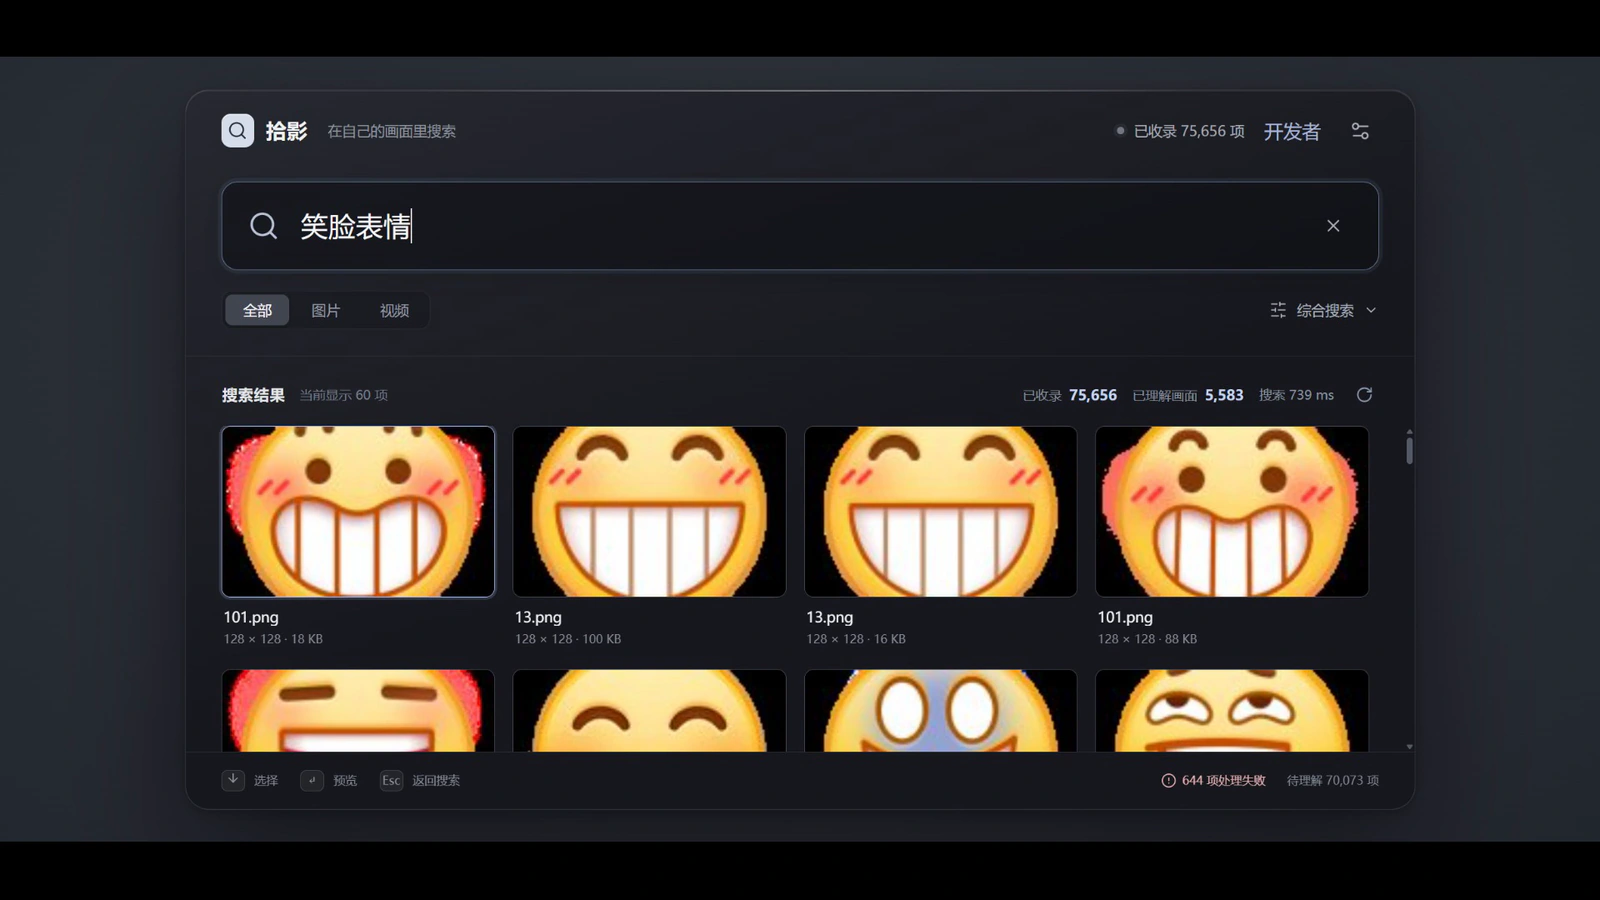1600x900 pixels.
Task: Focus the 笑脸表情 search field
Action: pyautogui.click(x=800, y=226)
